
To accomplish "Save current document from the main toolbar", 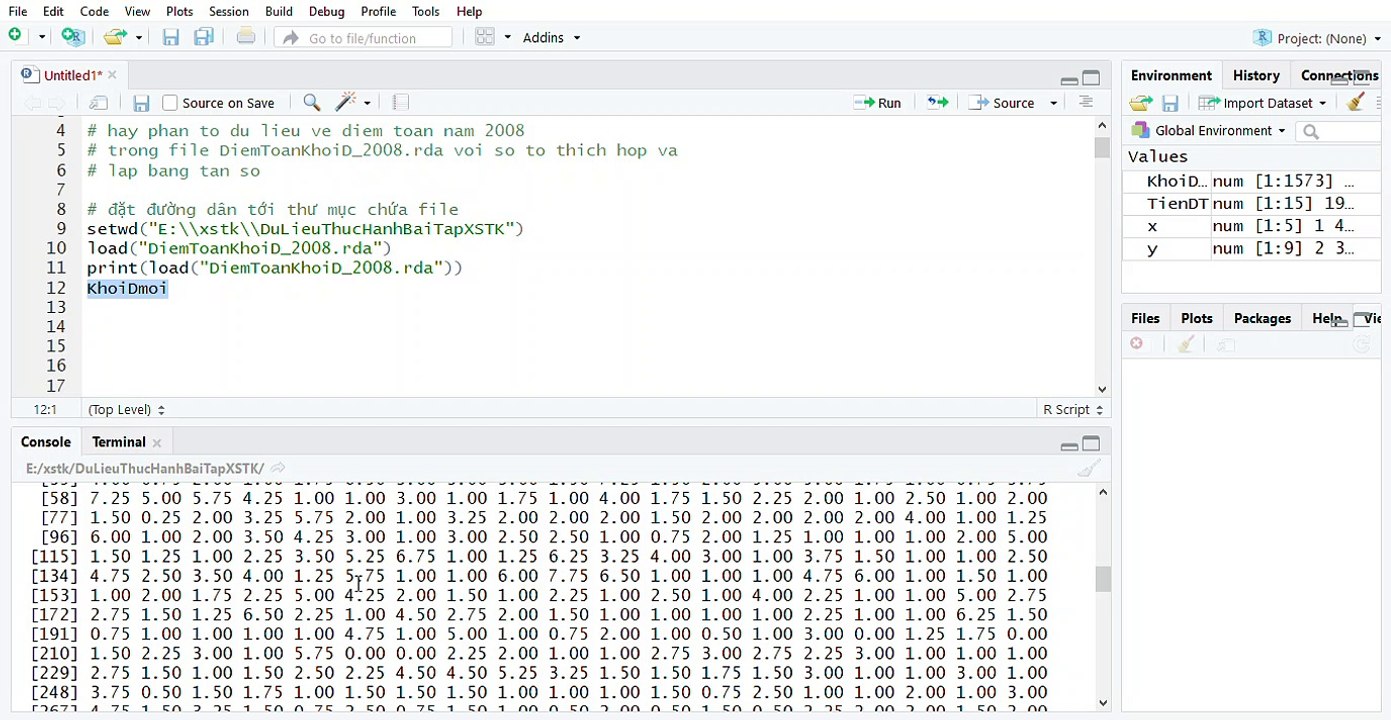I will (171, 37).
